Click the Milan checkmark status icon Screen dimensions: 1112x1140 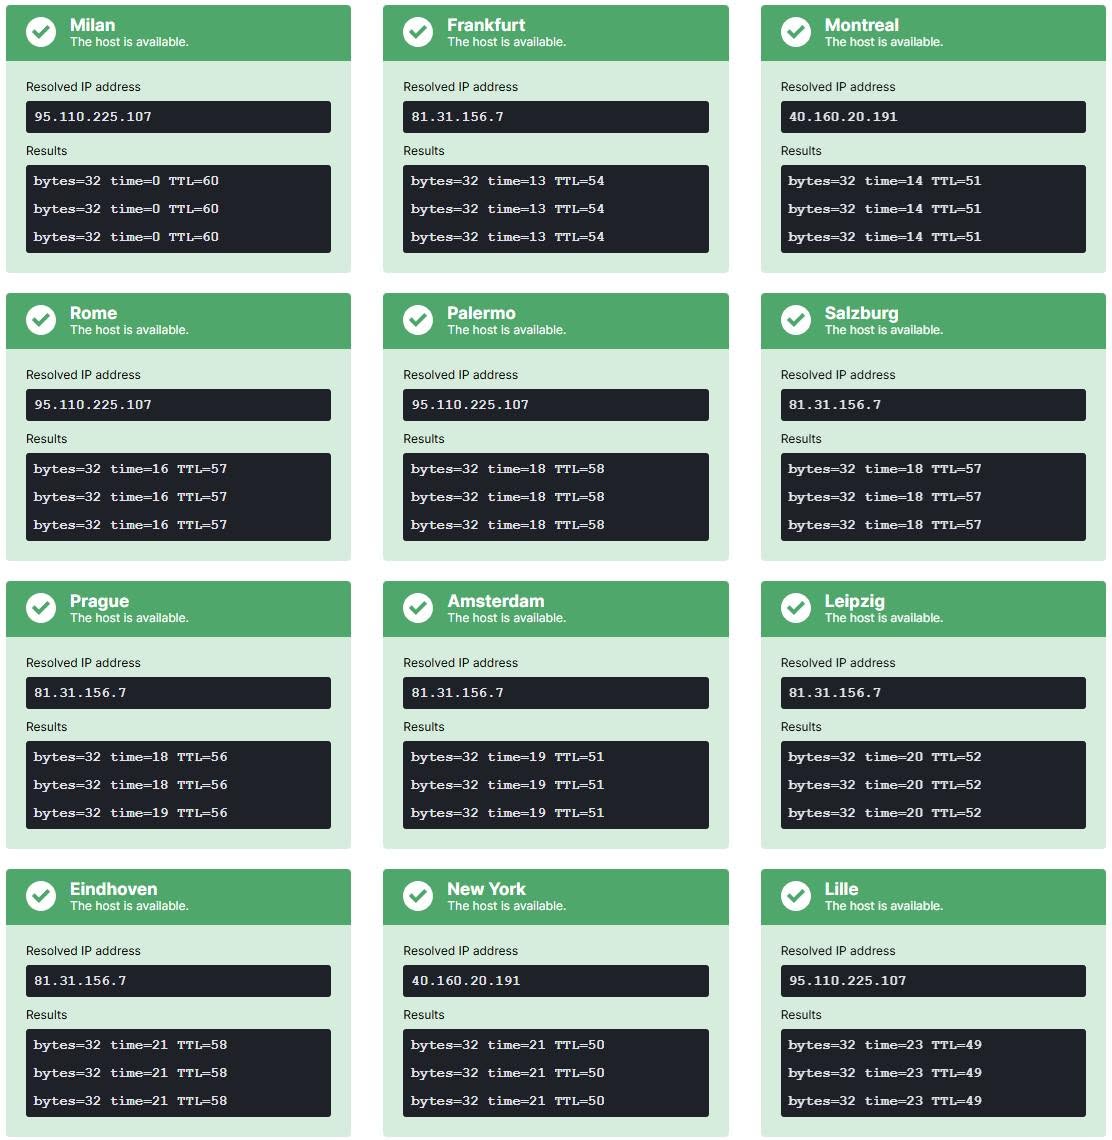coord(41,32)
